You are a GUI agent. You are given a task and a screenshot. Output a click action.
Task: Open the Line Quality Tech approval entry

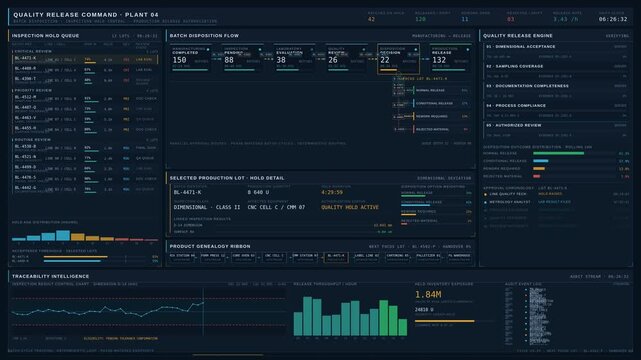pos(556,194)
